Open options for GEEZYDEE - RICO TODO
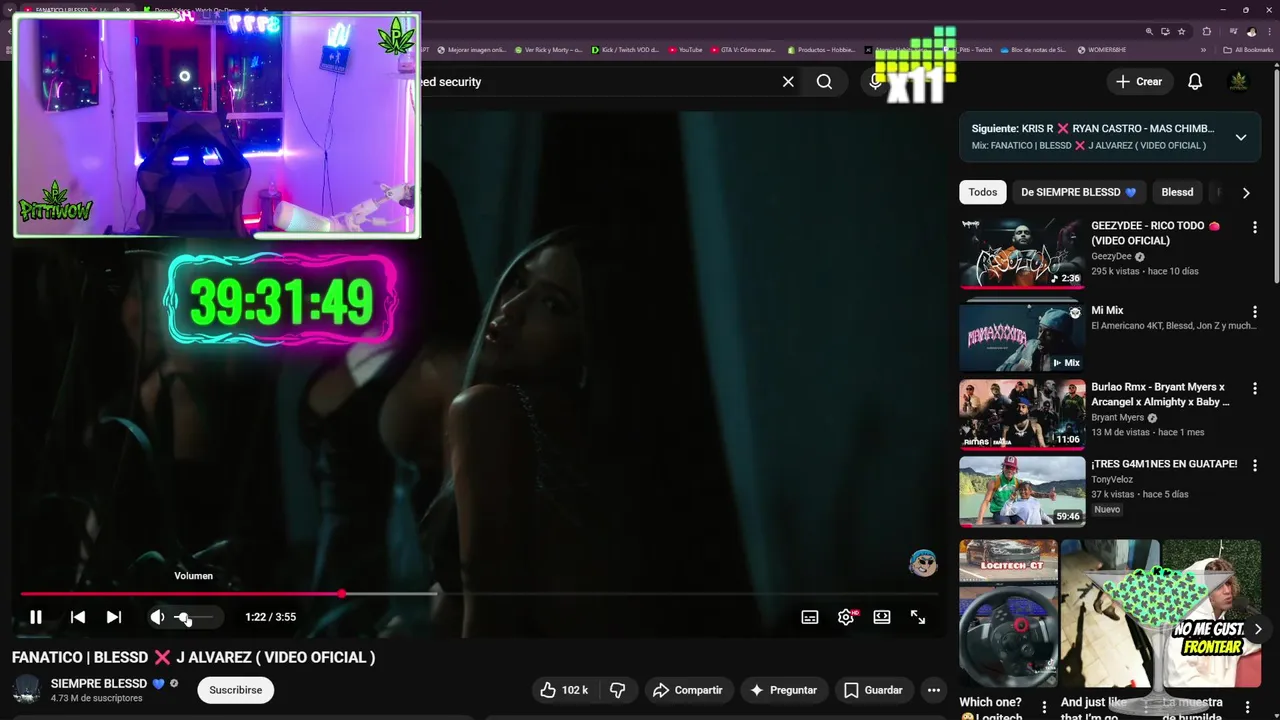The height and width of the screenshot is (720, 1280). pyautogui.click(x=1254, y=228)
